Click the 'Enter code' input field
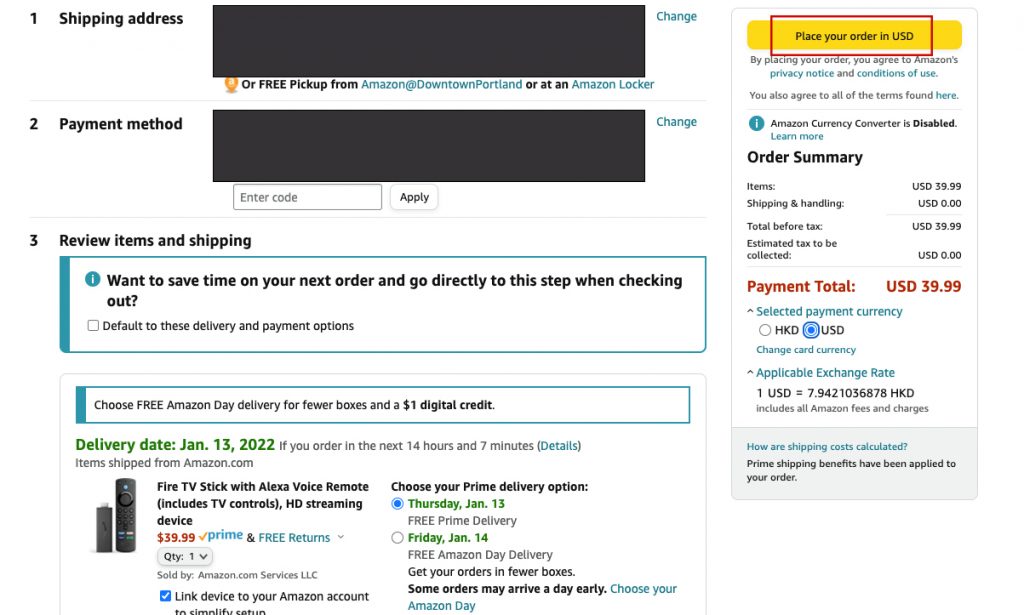Image resolution: width=1024 pixels, height=615 pixels. click(x=308, y=197)
